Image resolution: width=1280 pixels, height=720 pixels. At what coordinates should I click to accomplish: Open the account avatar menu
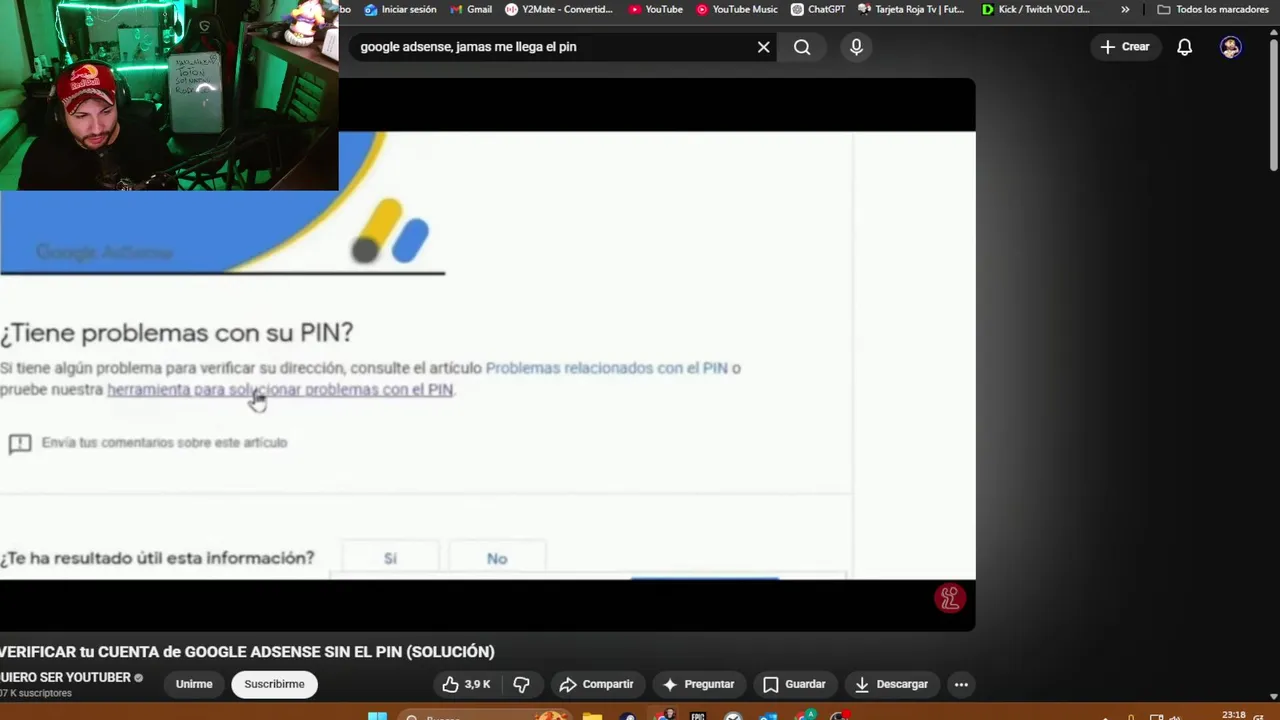pyautogui.click(x=1231, y=47)
